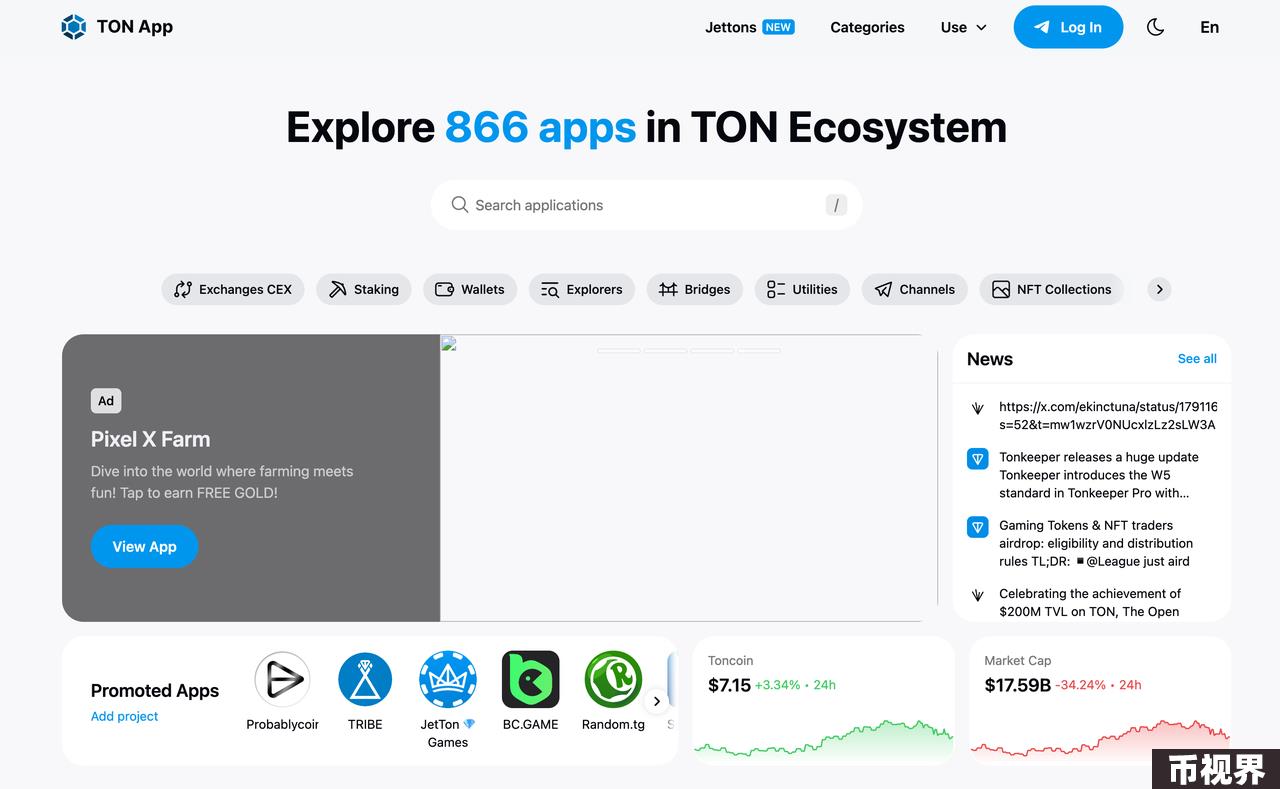Show next promoted apps with arrow
This screenshot has width=1280, height=789.
pyautogui.click(x=657, y=701)
